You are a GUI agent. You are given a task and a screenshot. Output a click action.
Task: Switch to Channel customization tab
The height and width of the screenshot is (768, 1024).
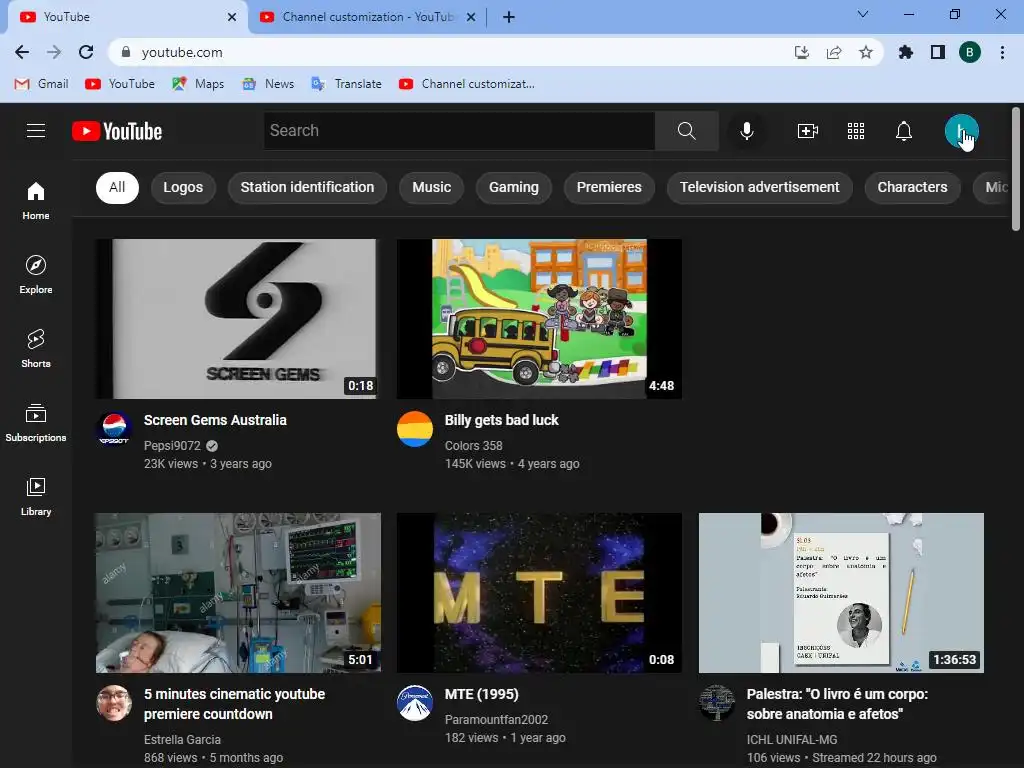pos(368,17)
